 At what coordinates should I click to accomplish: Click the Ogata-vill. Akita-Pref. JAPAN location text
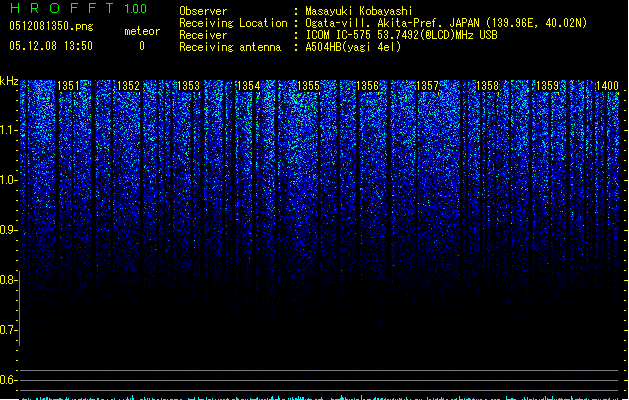pos(446,23)
